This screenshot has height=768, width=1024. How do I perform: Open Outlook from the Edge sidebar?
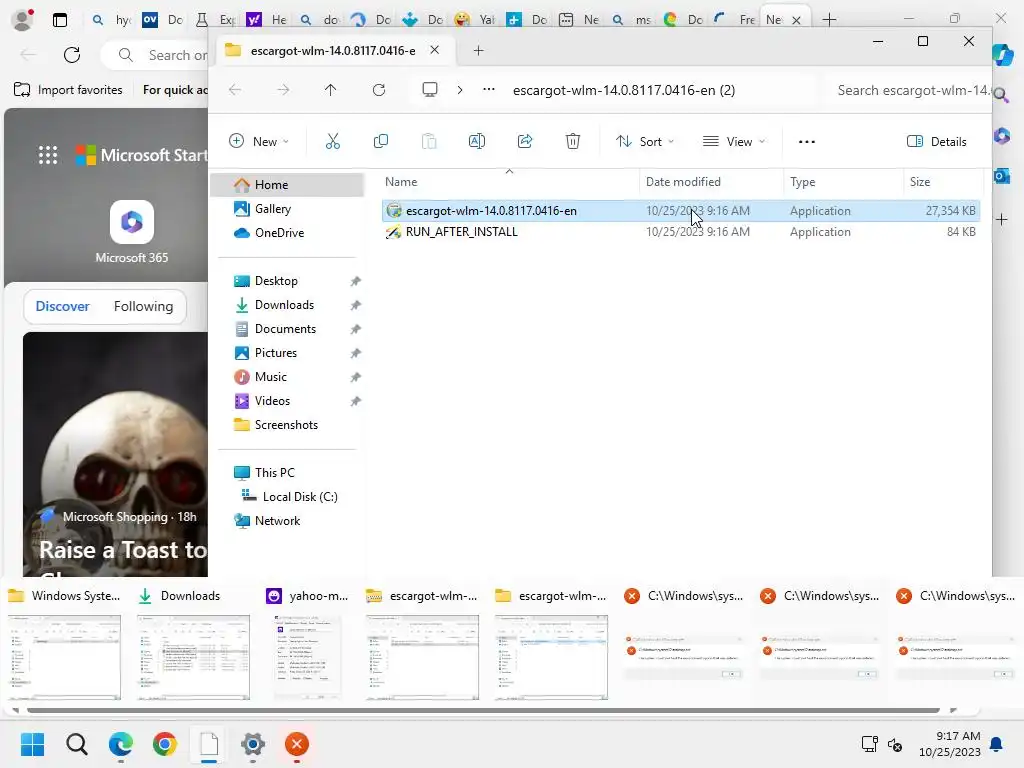[x=1002, y=176]
